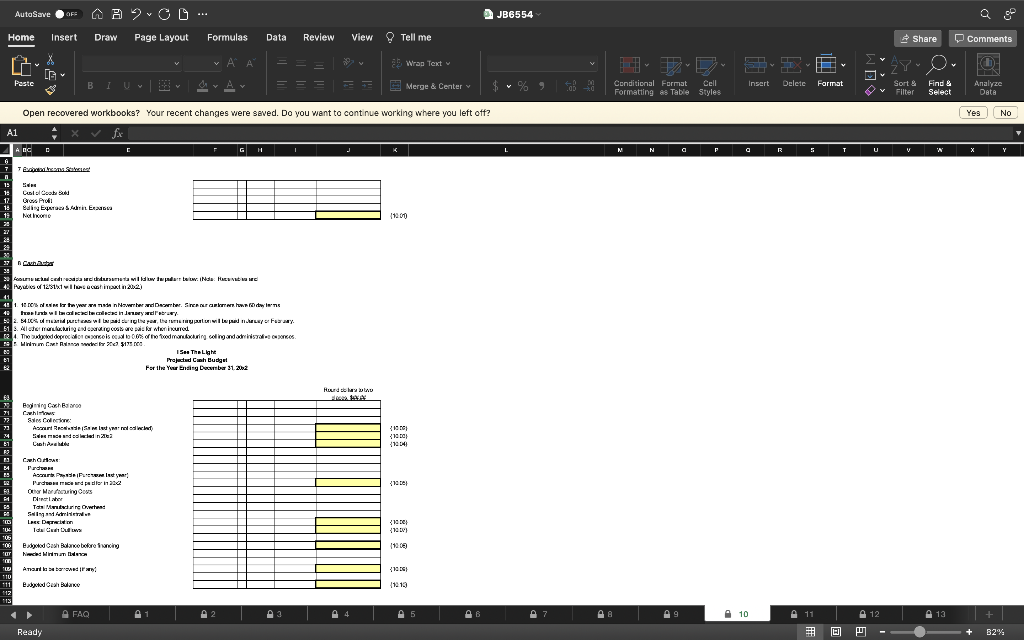Add a new sheet with plus button
The image size is (1024, 640).
click(x=989, y=614)
